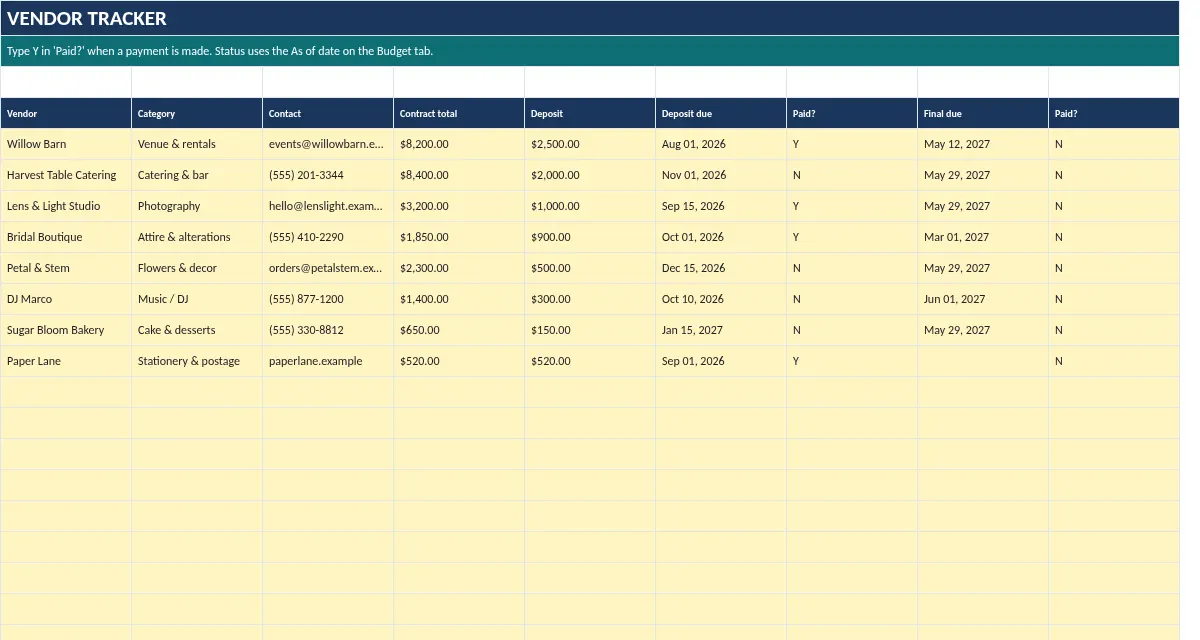
Task: Click the $2,500.00 deposit cell
Action: (x=590, y=144)
